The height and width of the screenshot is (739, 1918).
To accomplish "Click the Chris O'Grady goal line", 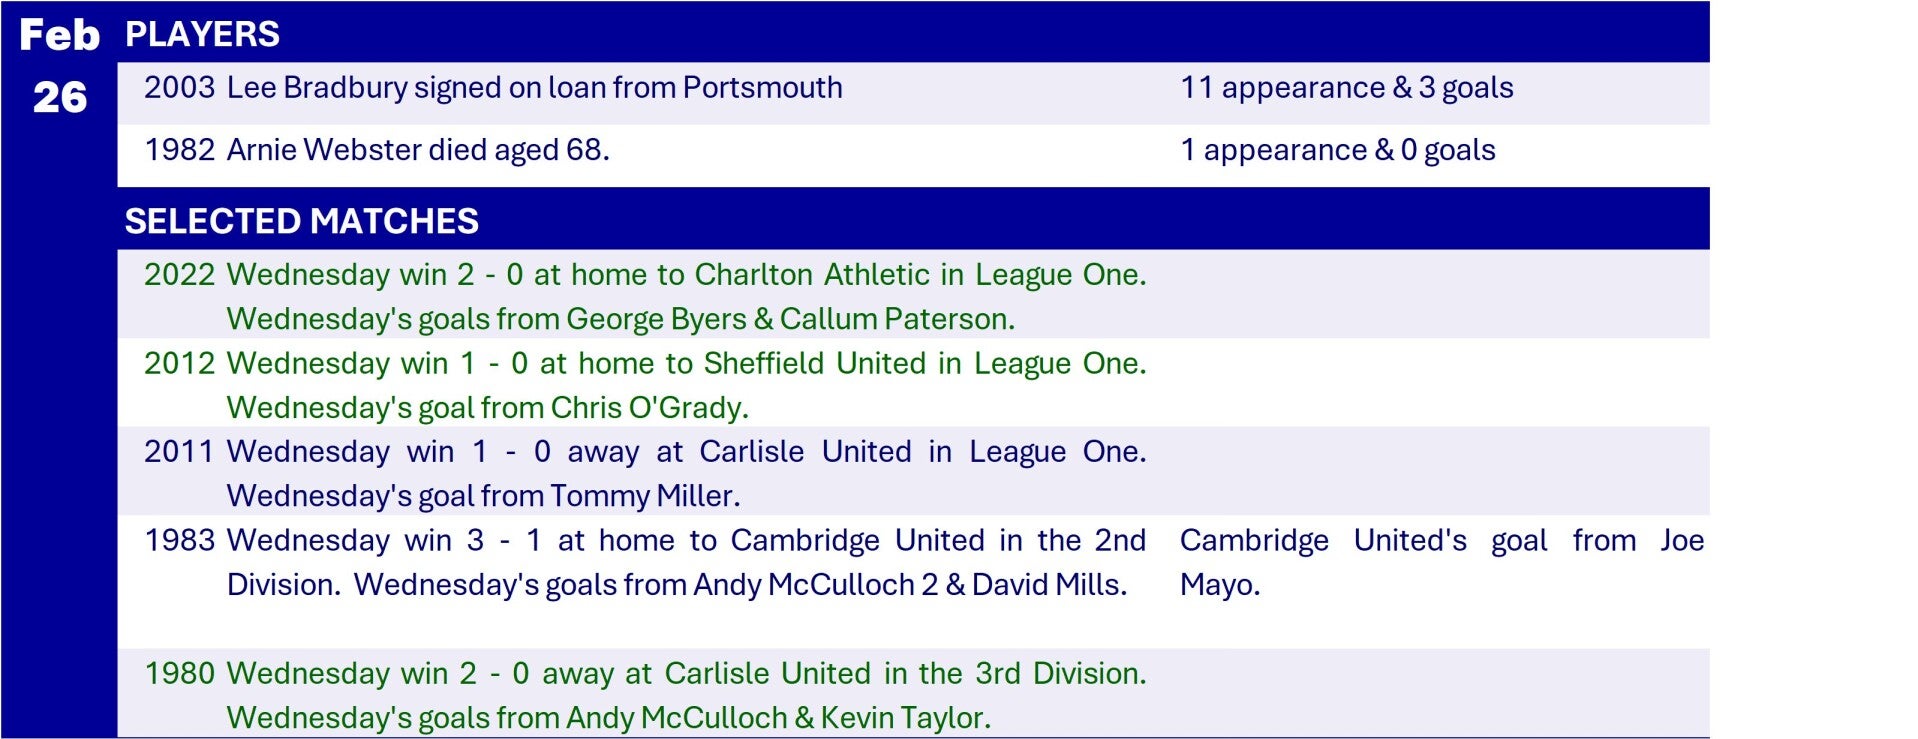I will pos(487,408).
